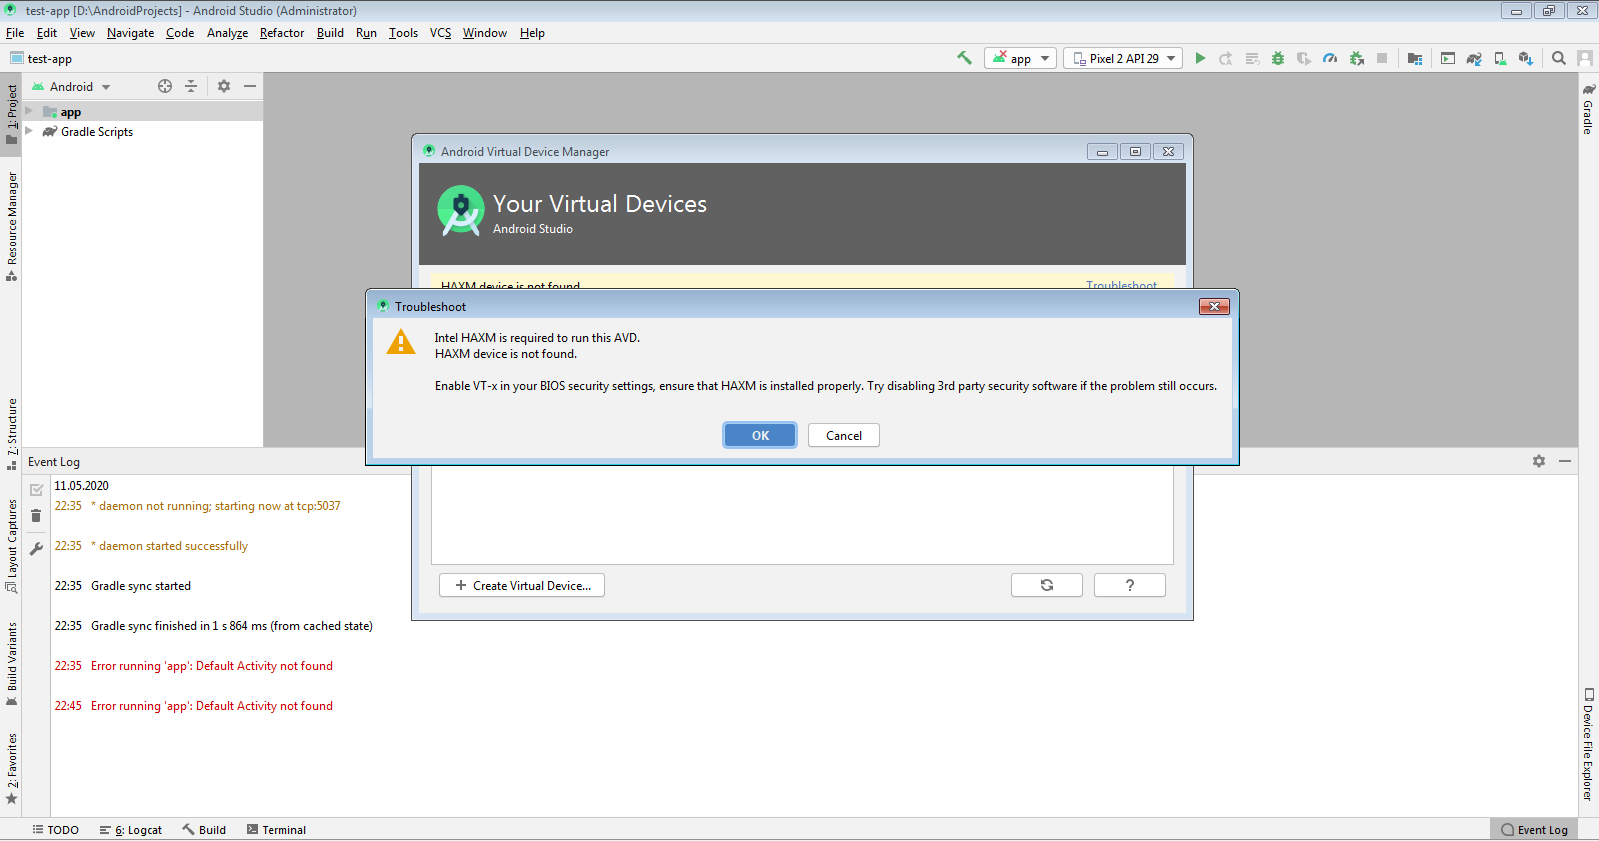Click Sync Project with Gradle Files icon
1599x841 pixels.
tap(1474, 58)
